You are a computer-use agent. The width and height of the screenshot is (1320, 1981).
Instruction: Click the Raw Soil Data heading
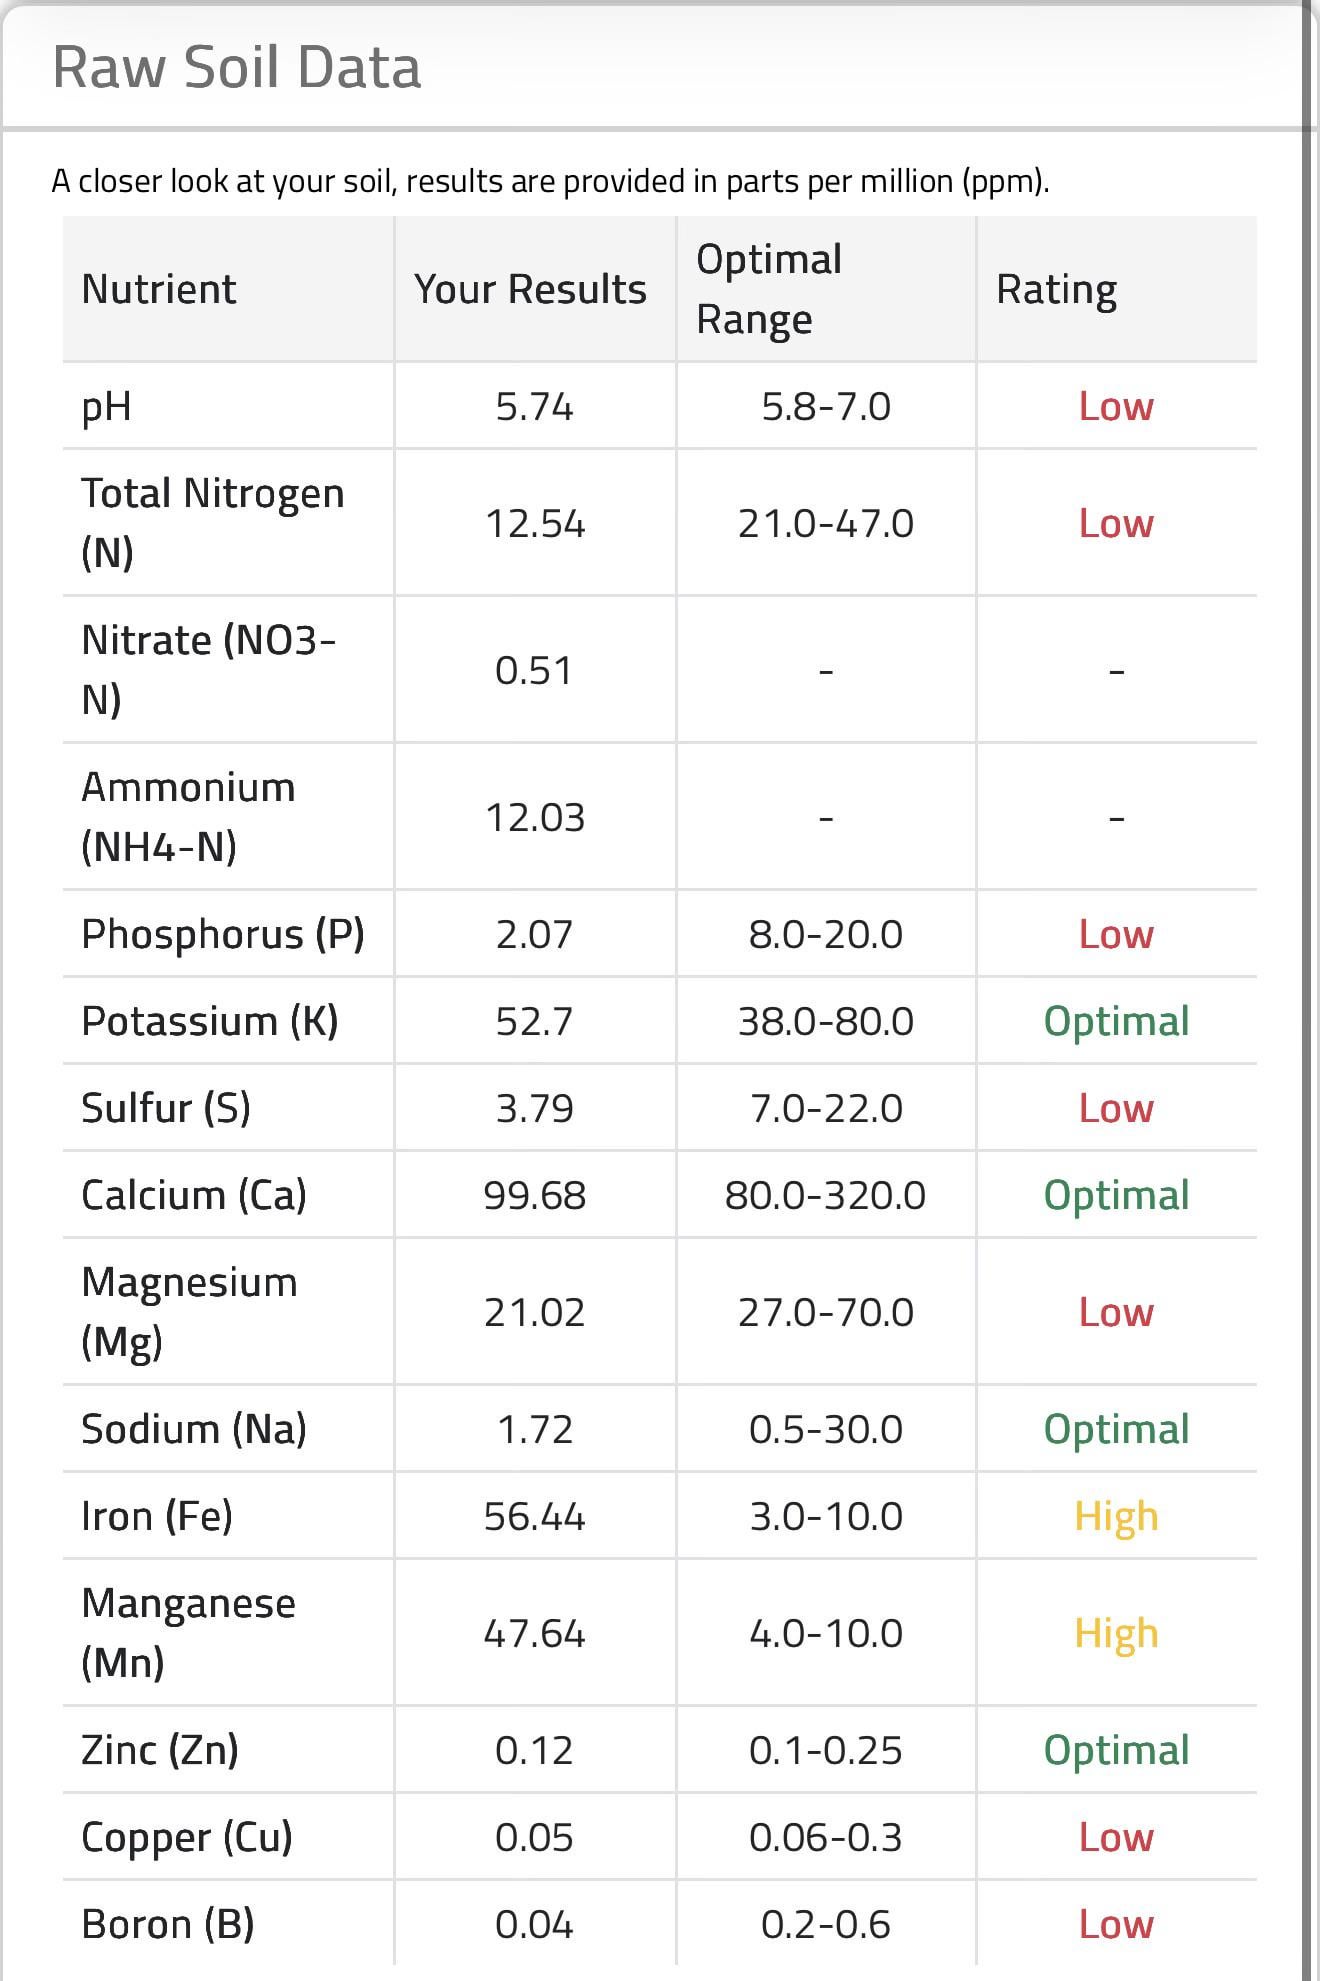point(236,68)
